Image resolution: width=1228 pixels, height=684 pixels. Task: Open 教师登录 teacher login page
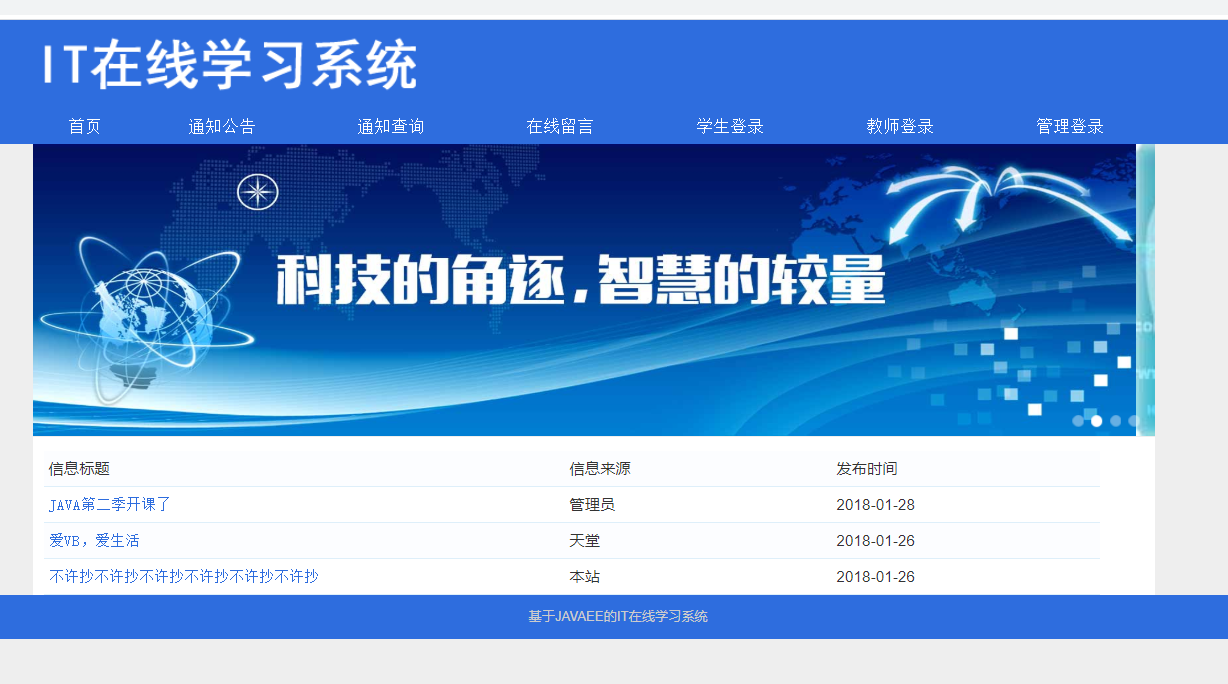[x=900, y=126]
